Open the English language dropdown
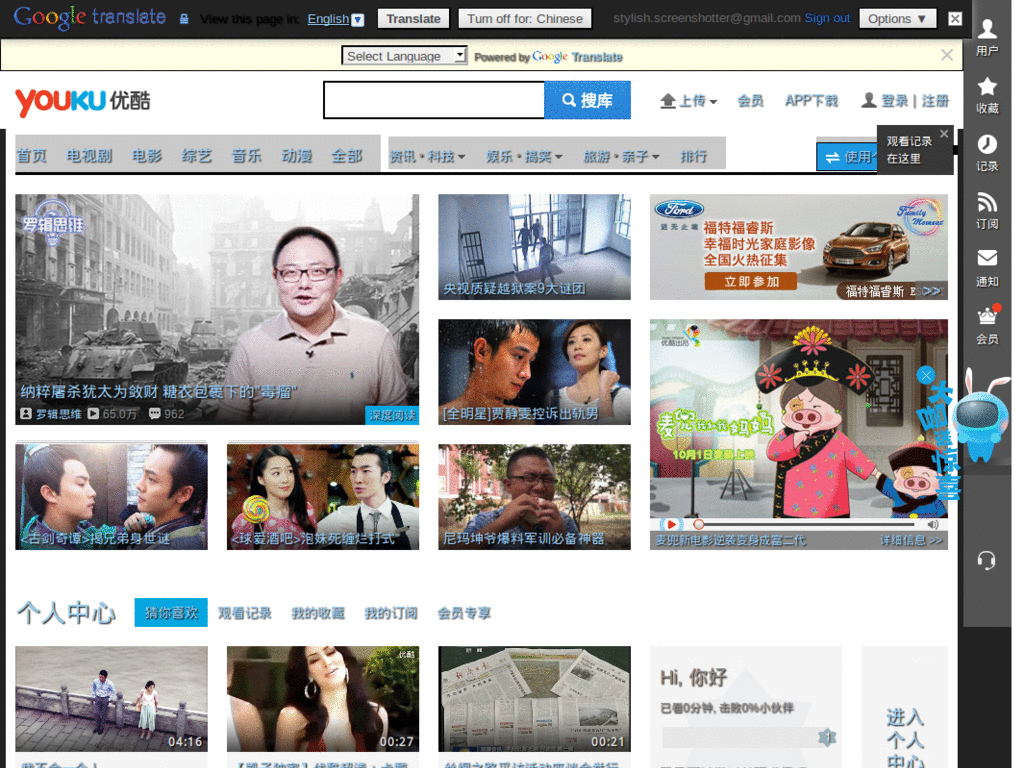Screen dimensions: 1024x768 336,19
